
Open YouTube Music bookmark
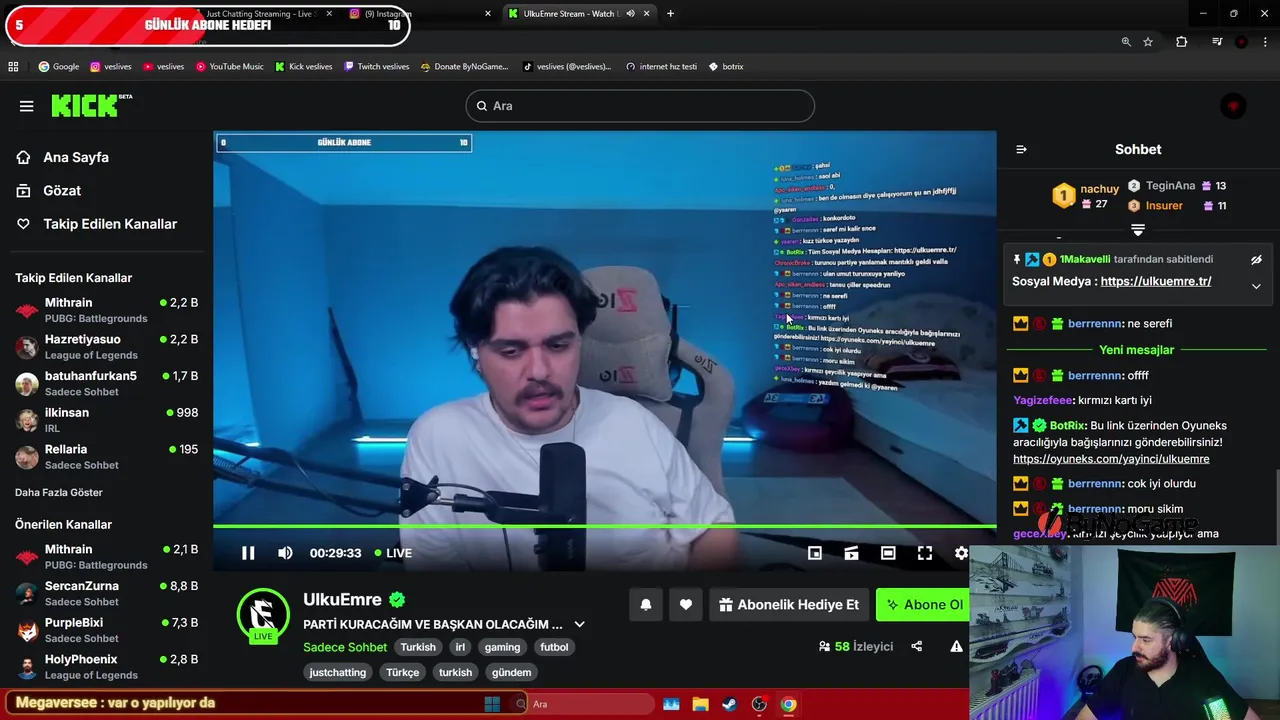click(x=230, y=67)
